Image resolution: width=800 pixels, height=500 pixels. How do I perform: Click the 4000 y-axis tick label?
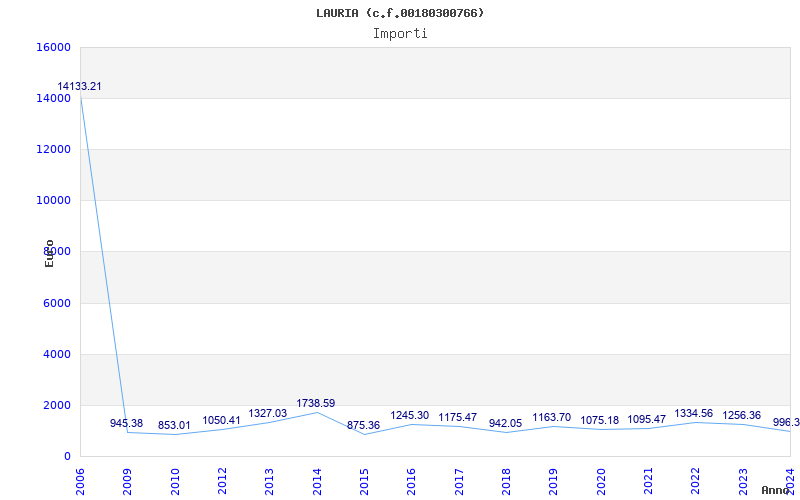56,354
